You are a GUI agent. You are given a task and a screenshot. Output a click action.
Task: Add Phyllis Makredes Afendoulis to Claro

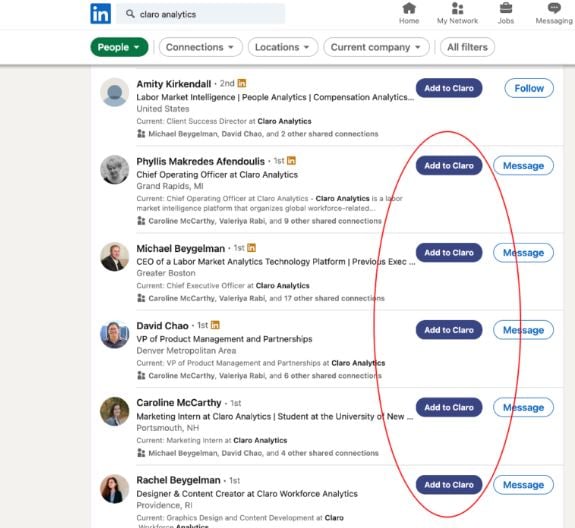point(449,165)
